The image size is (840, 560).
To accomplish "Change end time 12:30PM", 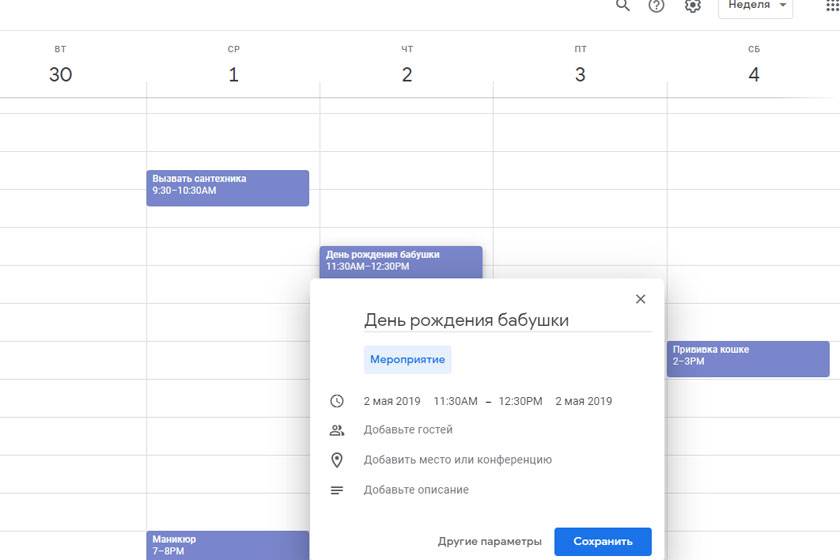I will [x=520, y=401].
